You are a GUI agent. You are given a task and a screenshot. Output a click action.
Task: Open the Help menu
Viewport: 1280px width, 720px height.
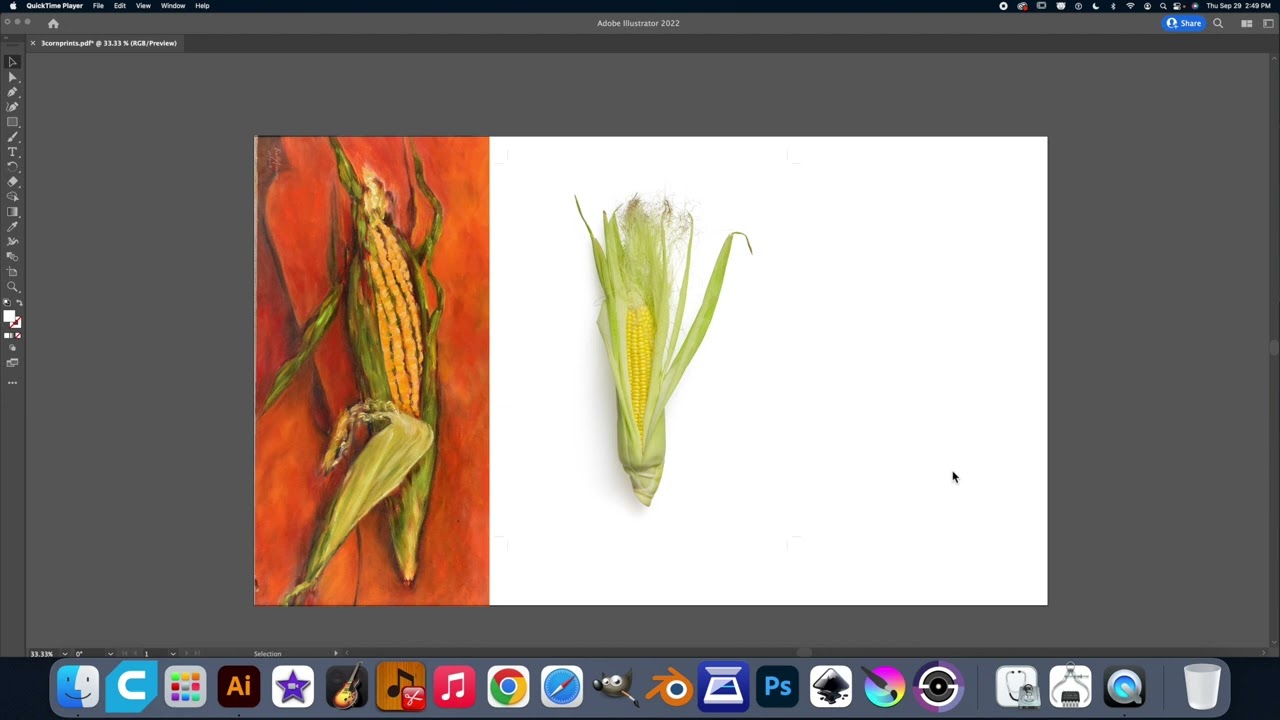(x=202, y=6)
